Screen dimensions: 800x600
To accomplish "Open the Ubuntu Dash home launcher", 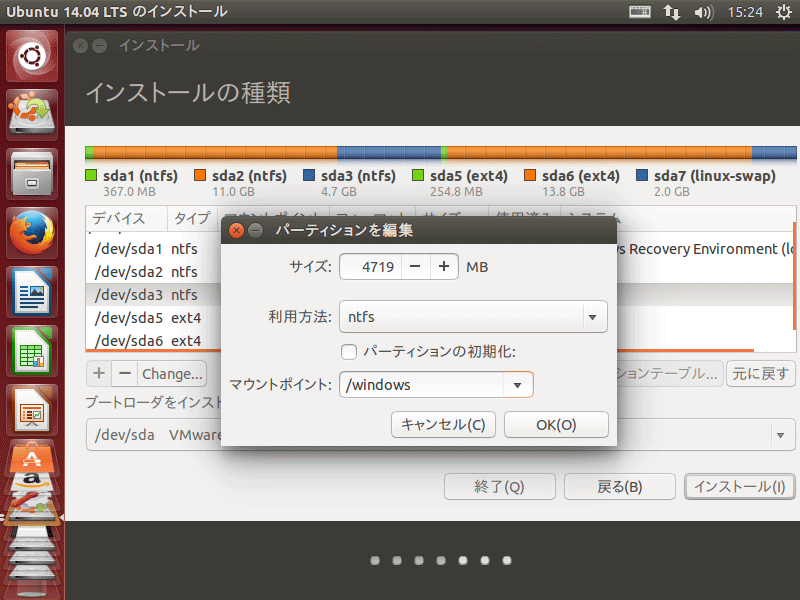I will [x=32, y=56].
